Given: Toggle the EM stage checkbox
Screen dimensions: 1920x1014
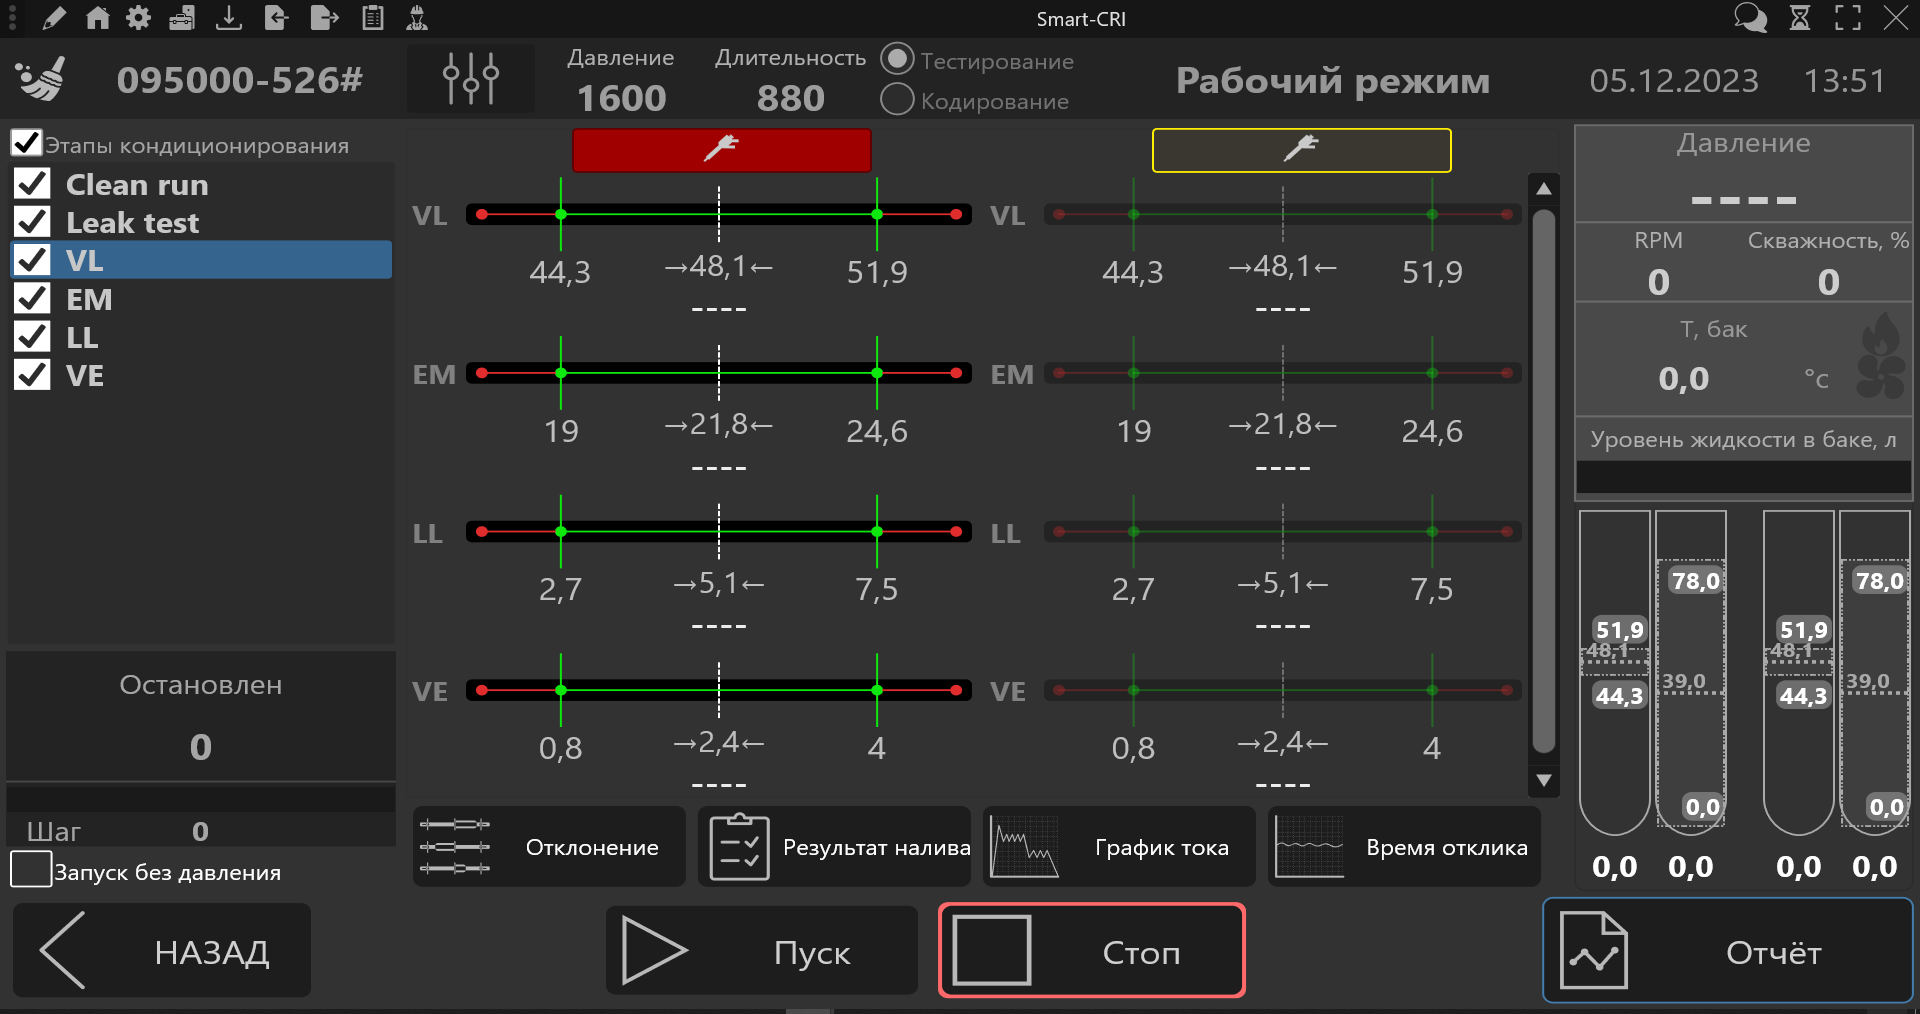Looking at the screenshot, I should pyautogui.click(x=32, y=298).
